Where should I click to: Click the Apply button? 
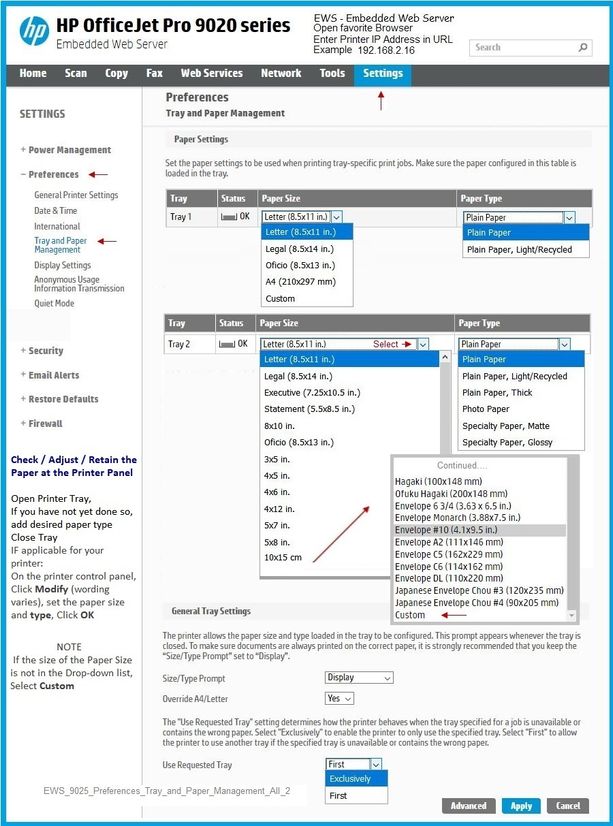coord(521,805)
